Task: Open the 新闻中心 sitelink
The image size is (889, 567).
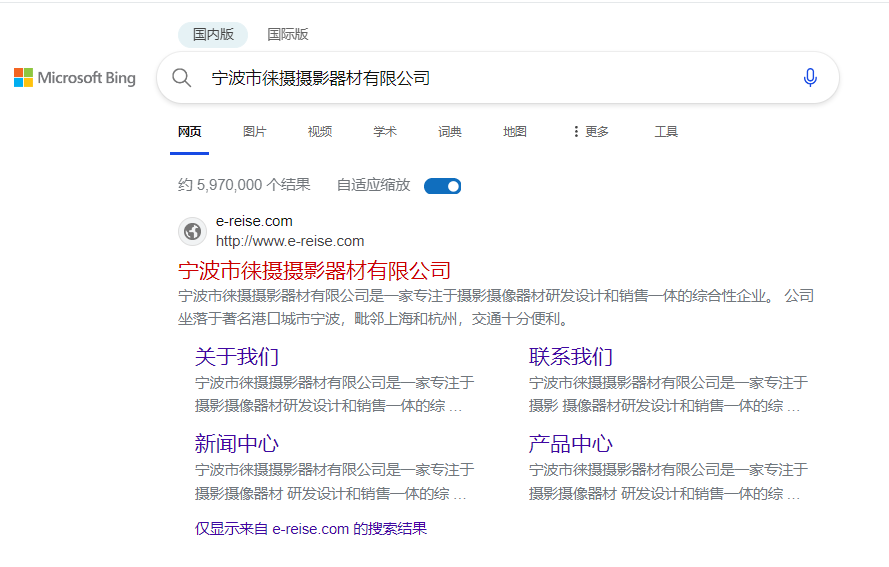Action: click(x=237, y=443)
